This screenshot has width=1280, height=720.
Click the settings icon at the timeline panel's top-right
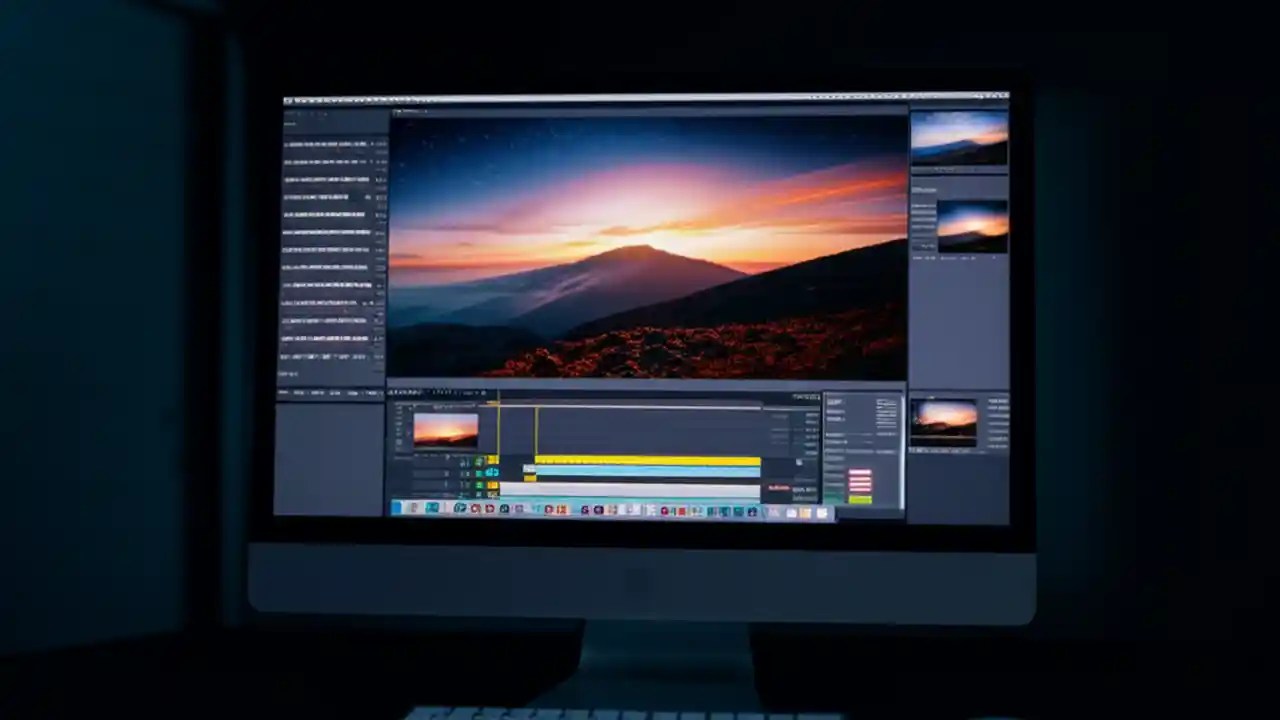pos(816,395)
